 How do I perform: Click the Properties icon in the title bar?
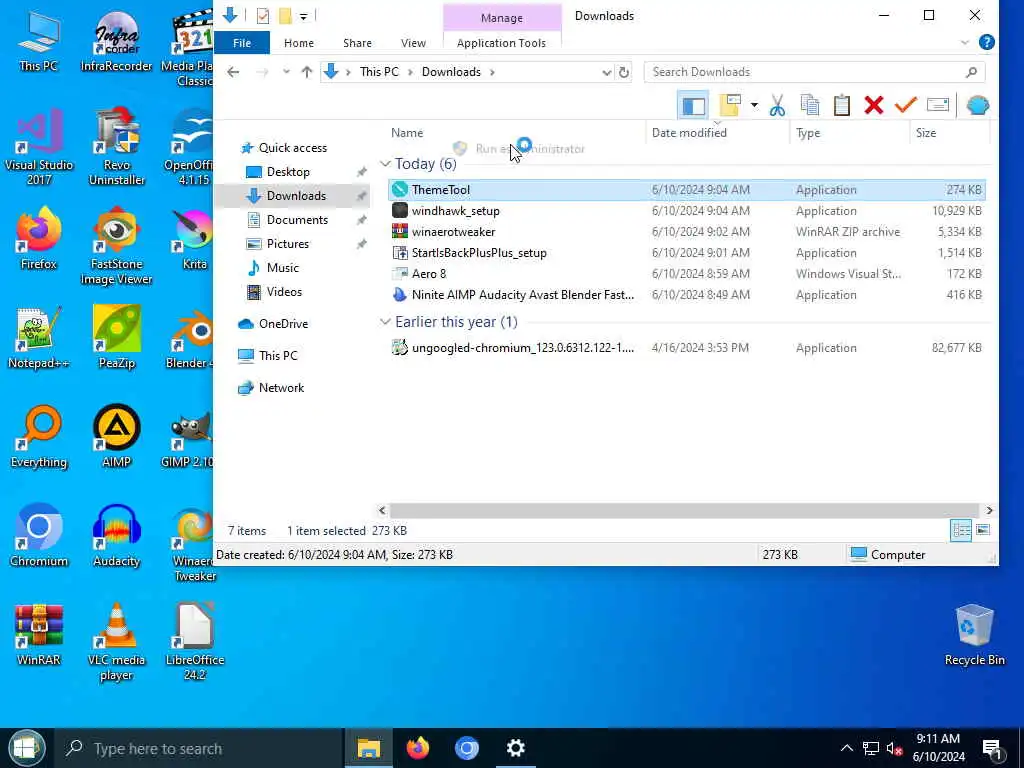263,16
